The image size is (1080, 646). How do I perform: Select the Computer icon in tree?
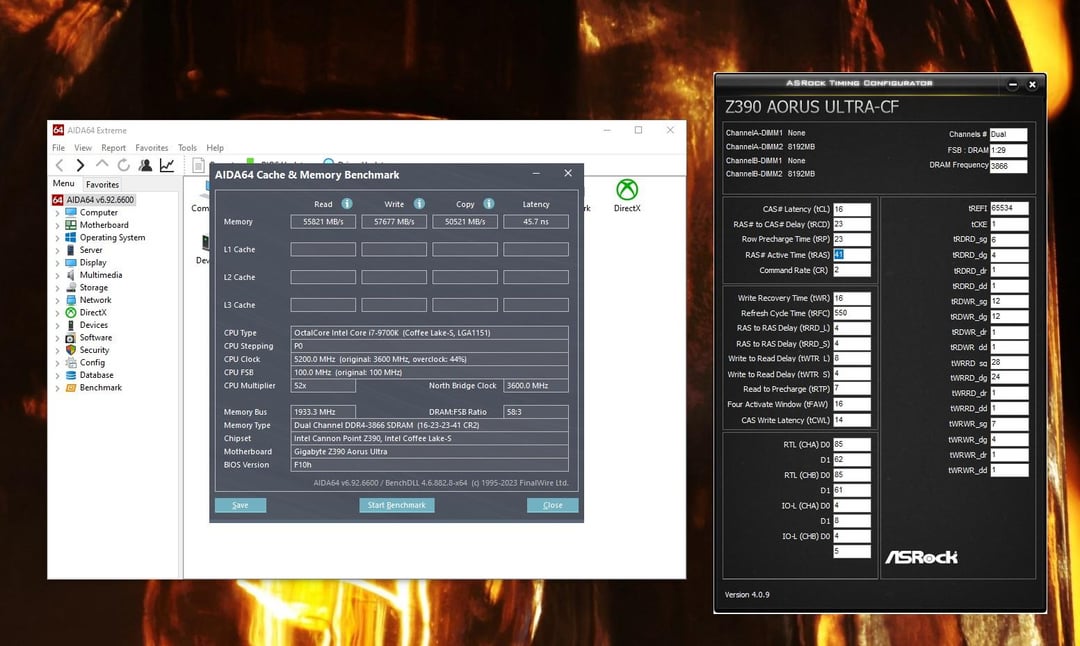click(70, 212)
